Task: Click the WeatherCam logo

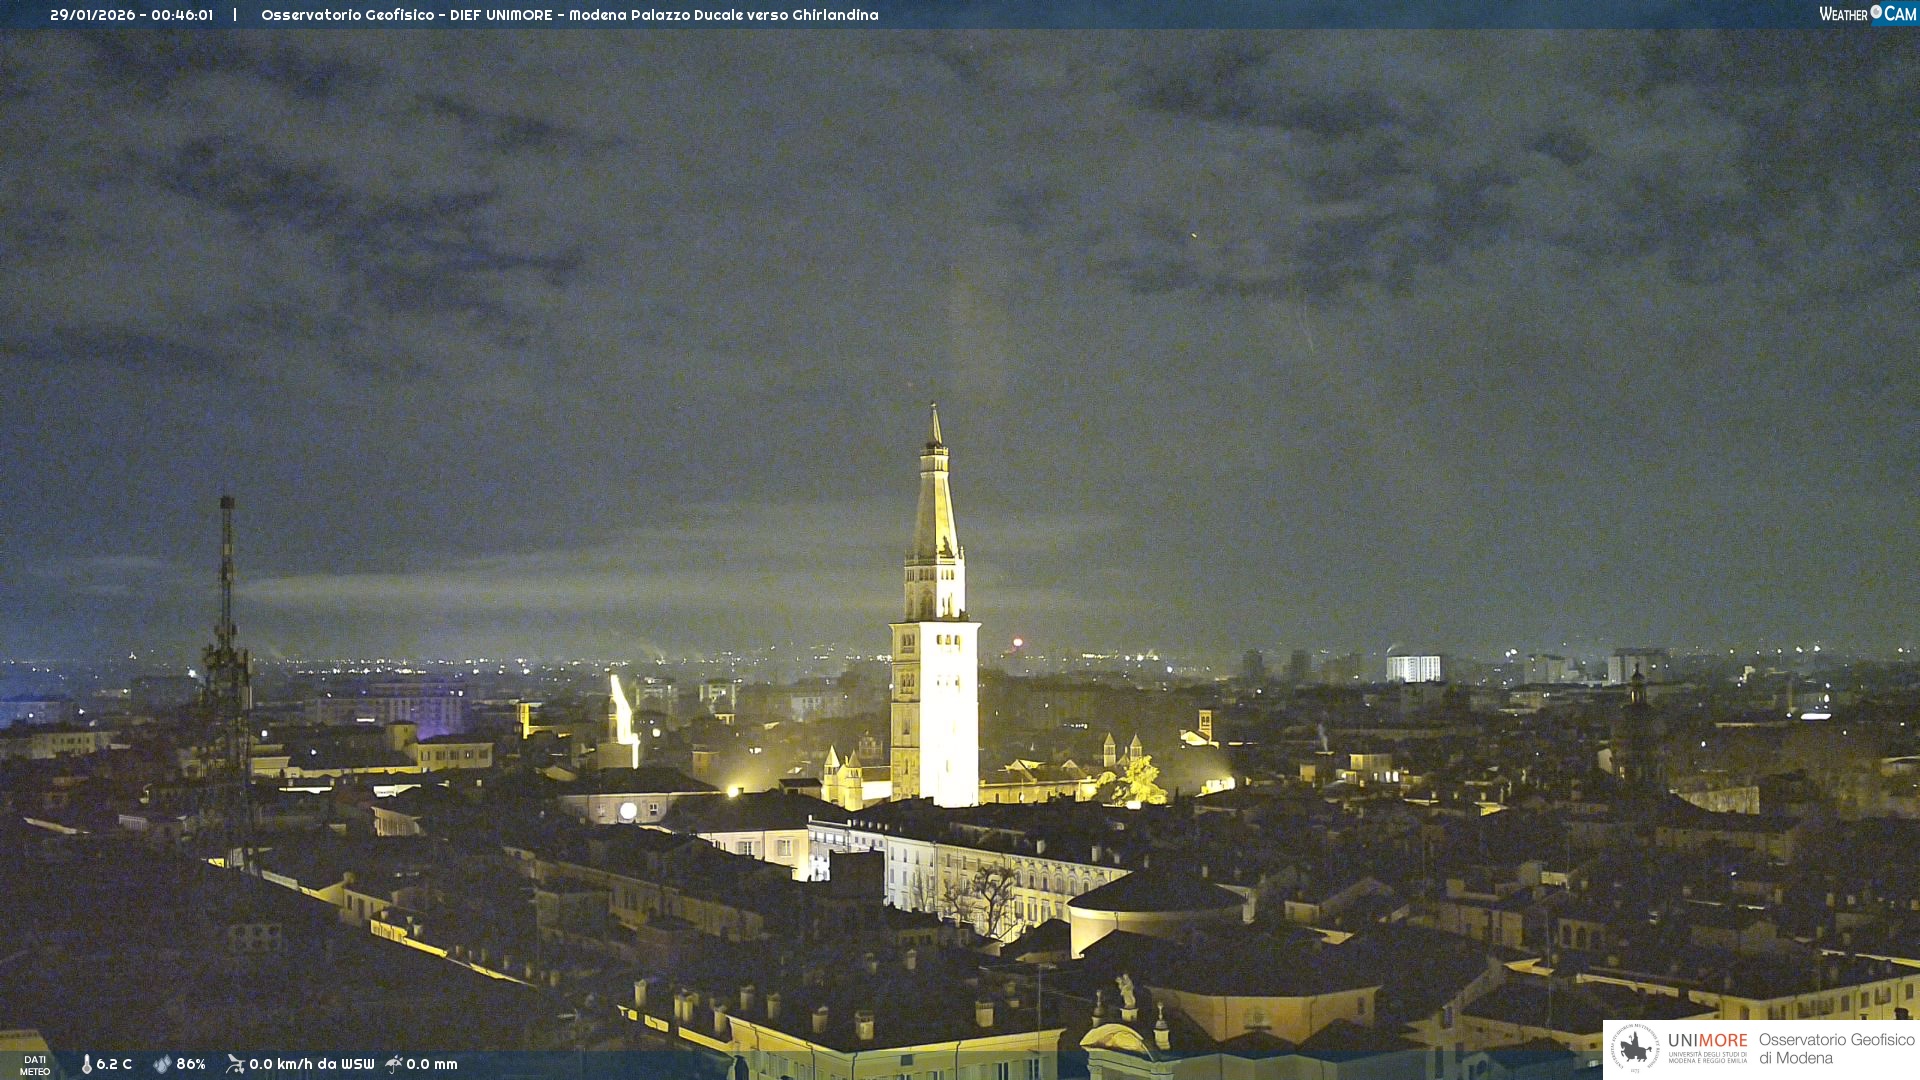Action: (x=1866, y=14)
